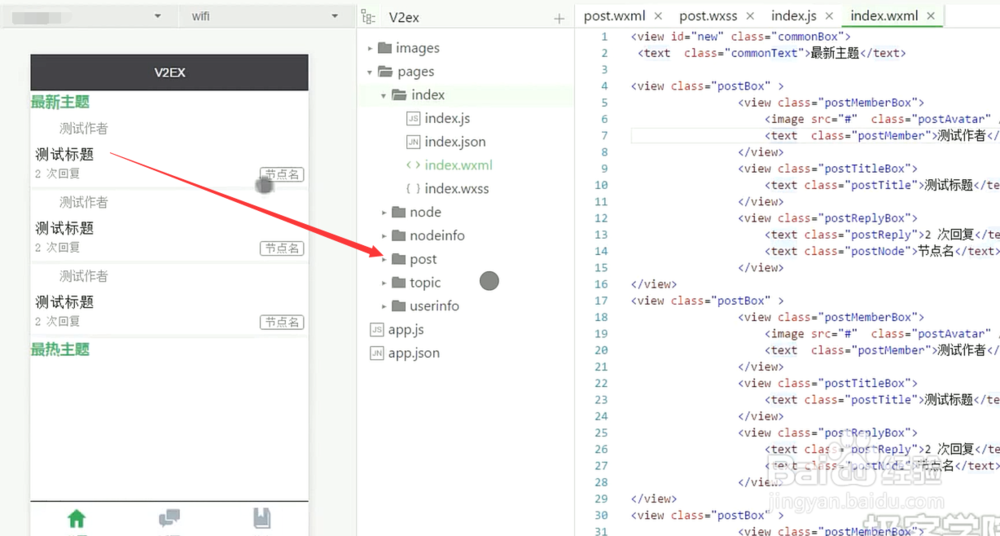The image size is (1000, 536).
Task: Click the angle-bracket icon of index.wxml
Action: [x=413, y=165]
